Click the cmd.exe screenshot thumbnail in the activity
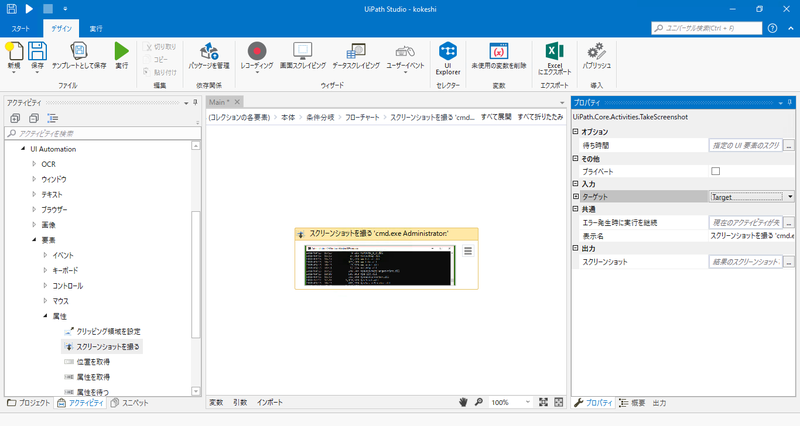The height and width of the screenshot is (426, 800). point(380,265)
